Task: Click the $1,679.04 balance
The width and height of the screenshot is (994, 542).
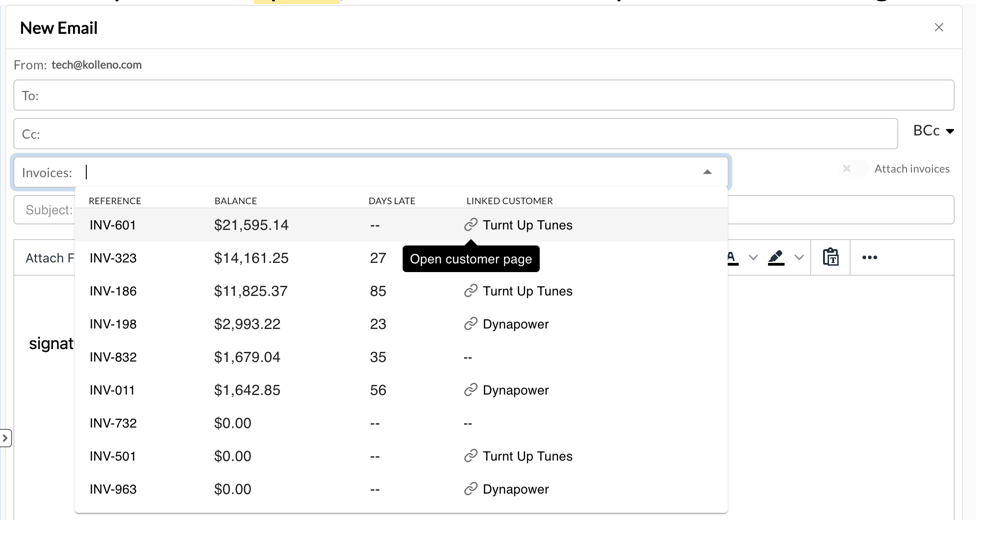Action: (x=247, y=357)
